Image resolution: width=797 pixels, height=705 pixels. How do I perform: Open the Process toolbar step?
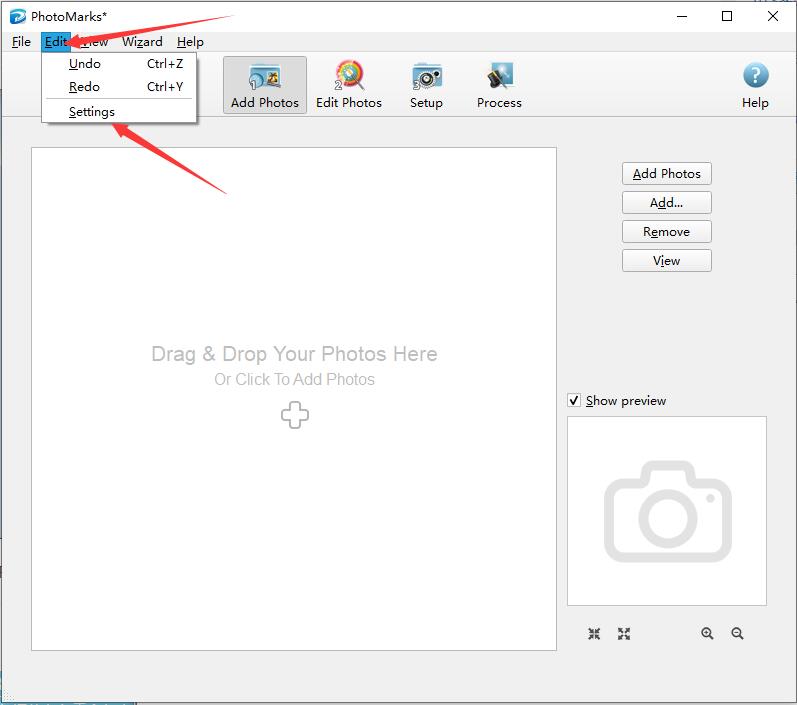[499, 85]
